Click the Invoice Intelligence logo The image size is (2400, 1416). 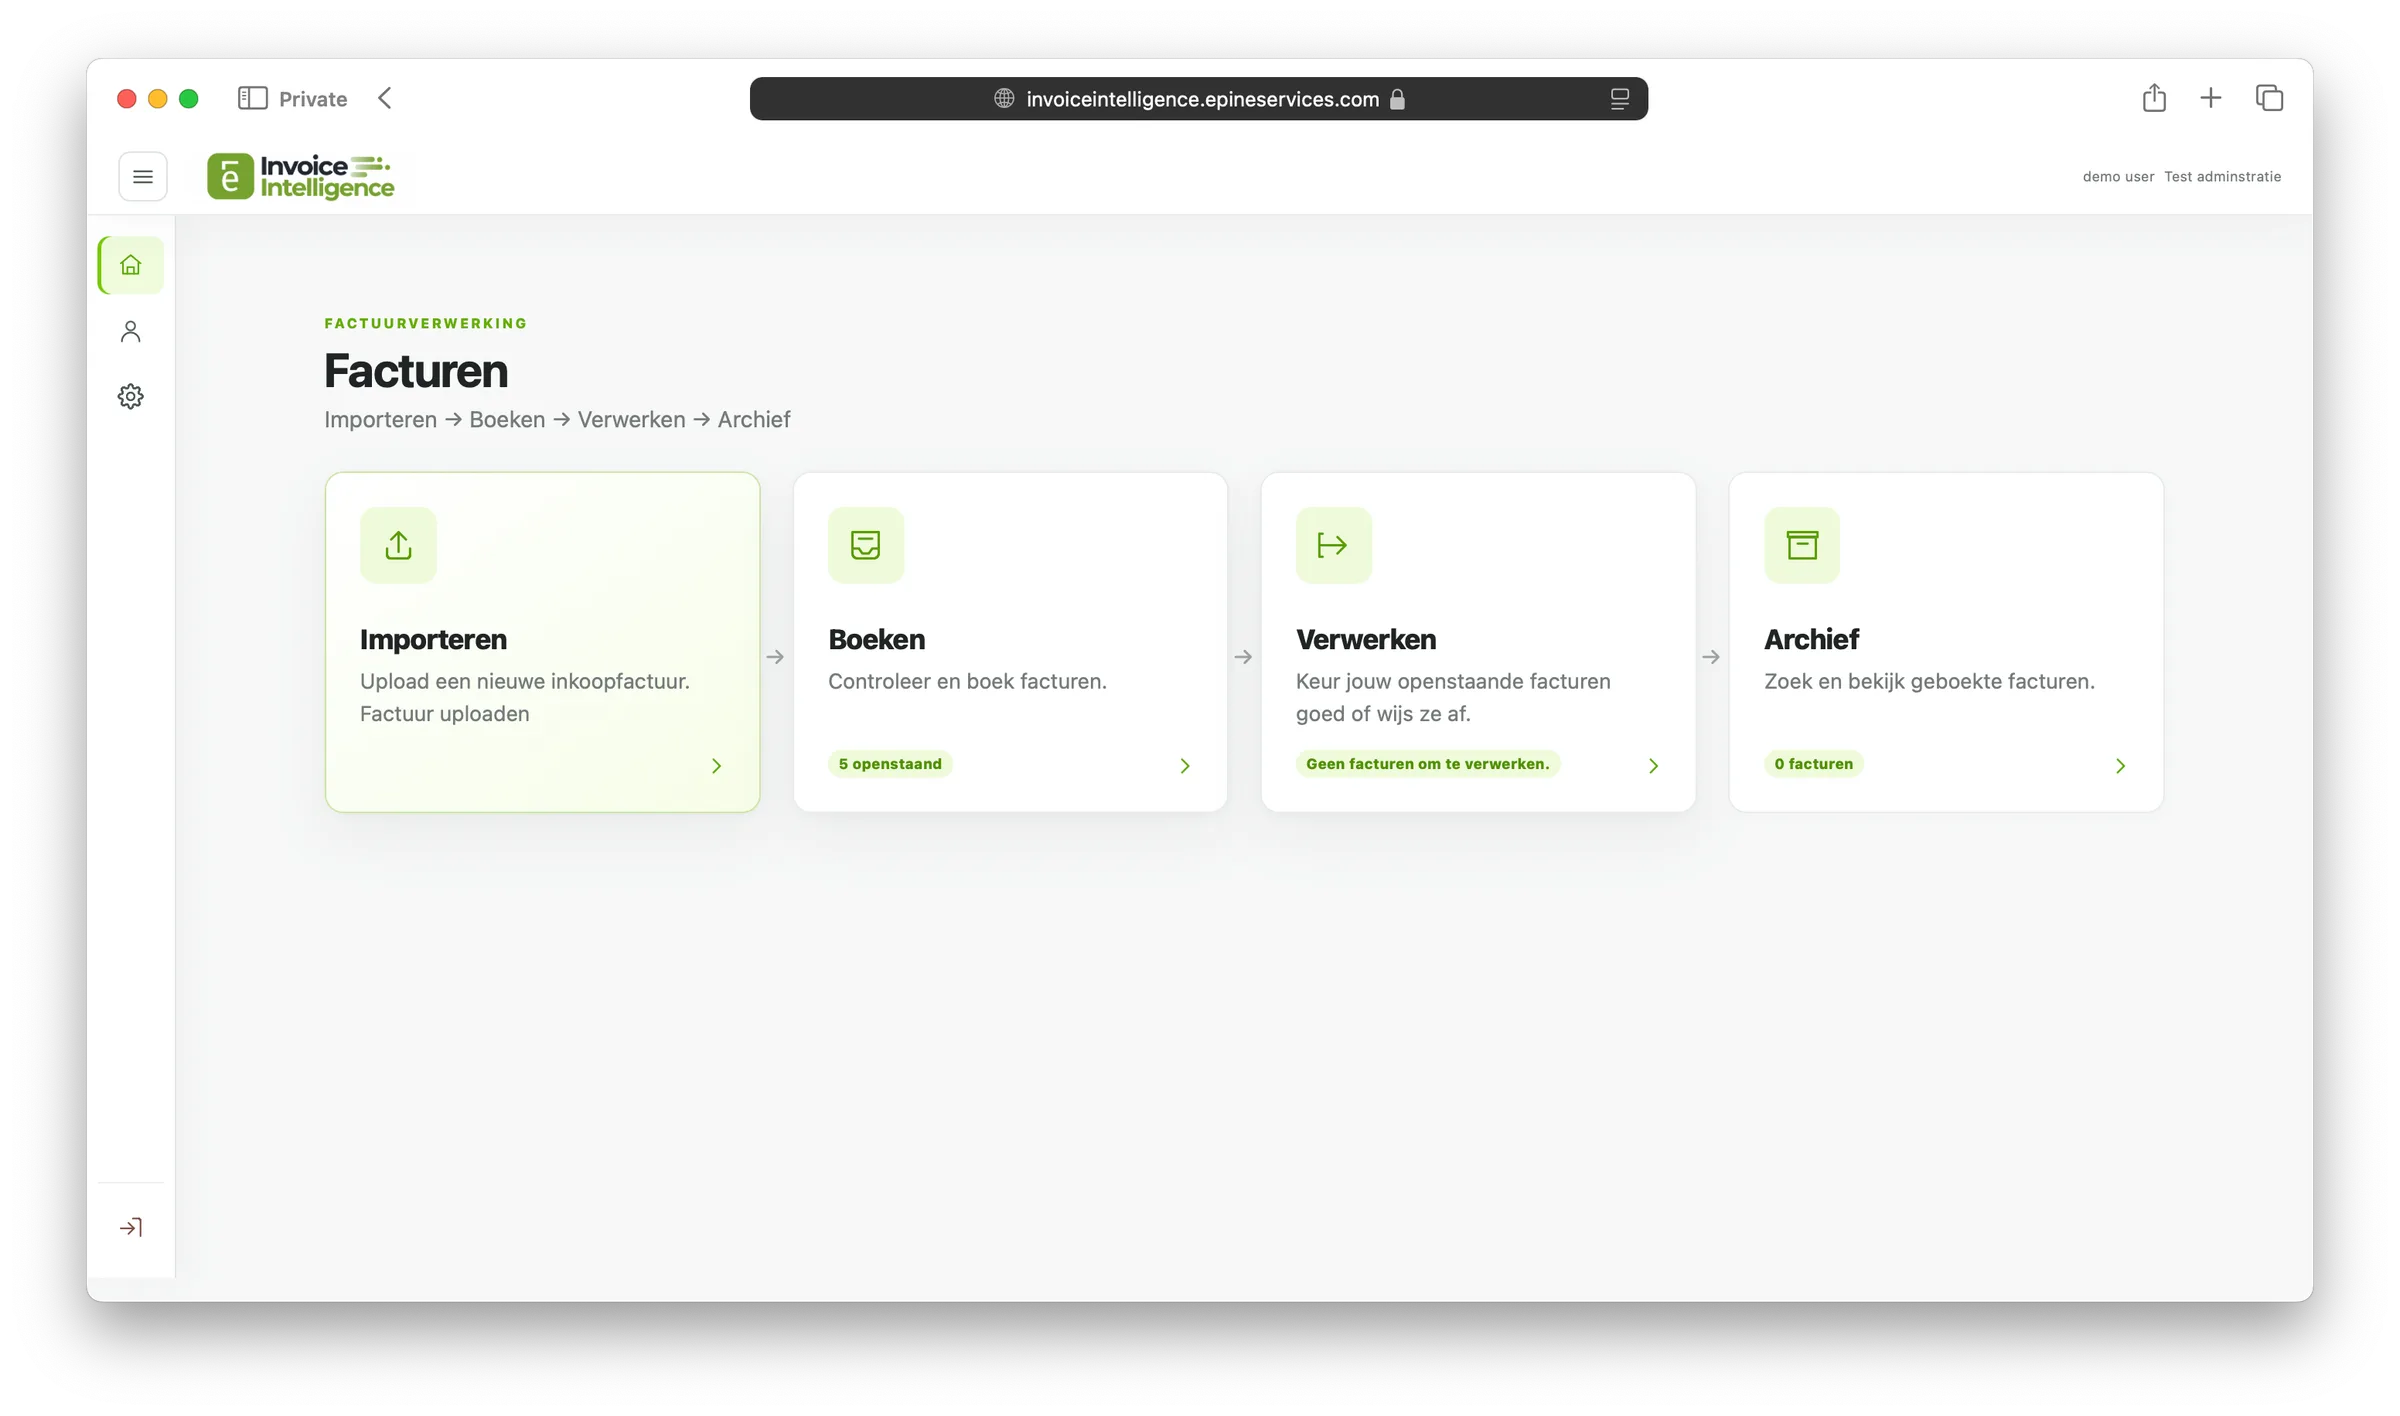301,177
